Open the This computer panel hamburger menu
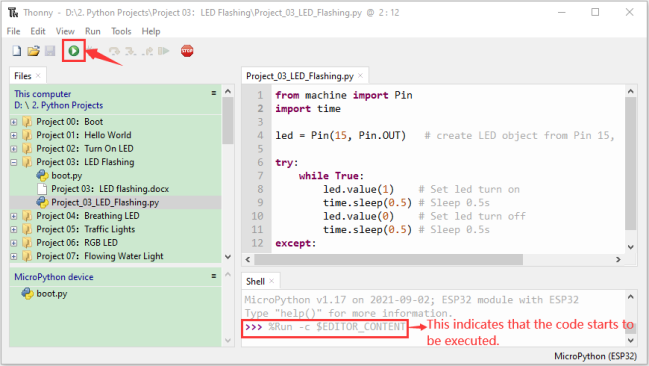649x366 pixels. pos(214,93)
